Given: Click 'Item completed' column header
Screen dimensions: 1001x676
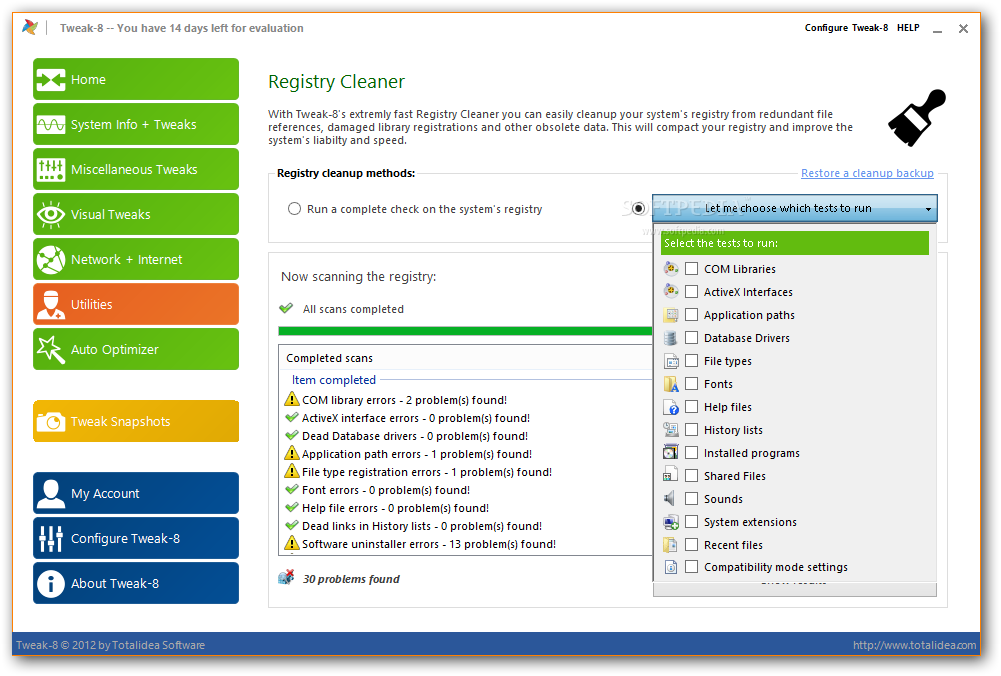Looking at the screenshot, I should (x=334, y=380).
